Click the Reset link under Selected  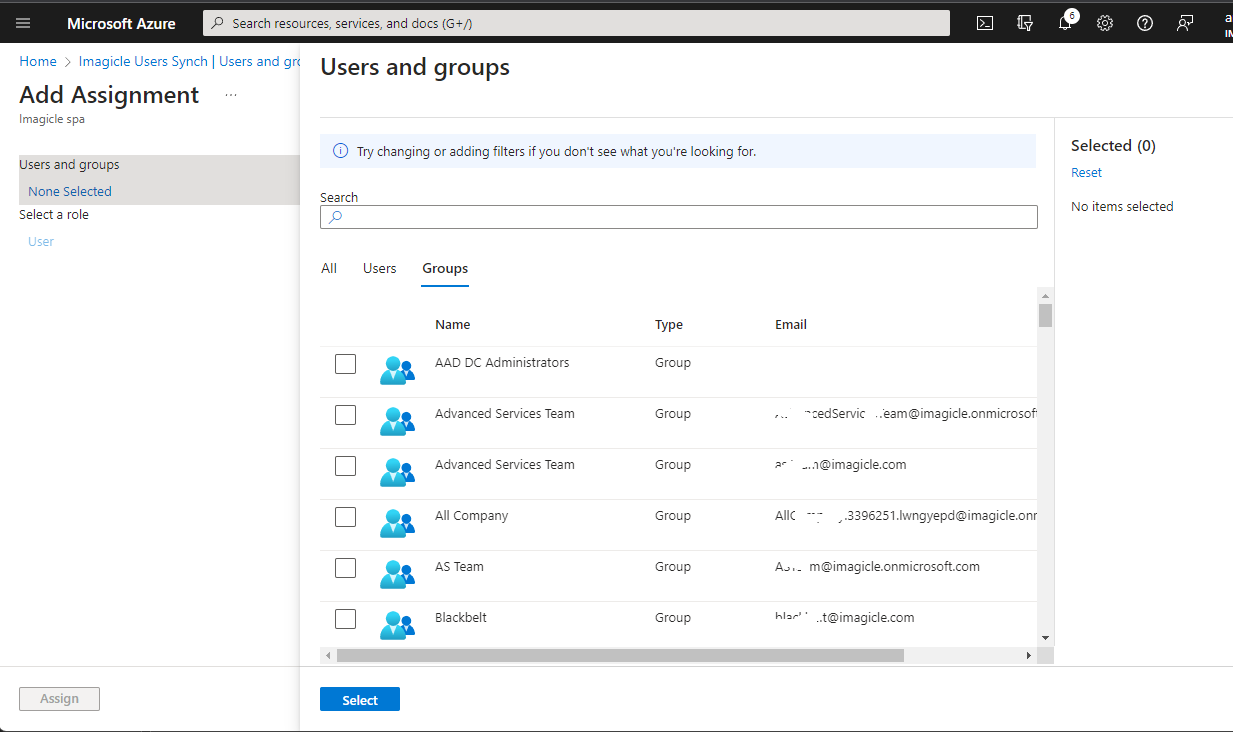point(1086,172)
